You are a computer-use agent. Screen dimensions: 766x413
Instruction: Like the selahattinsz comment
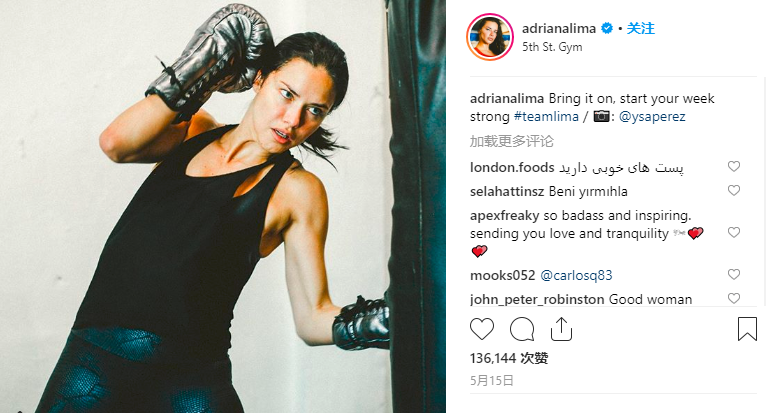click(x=734, y=190)
